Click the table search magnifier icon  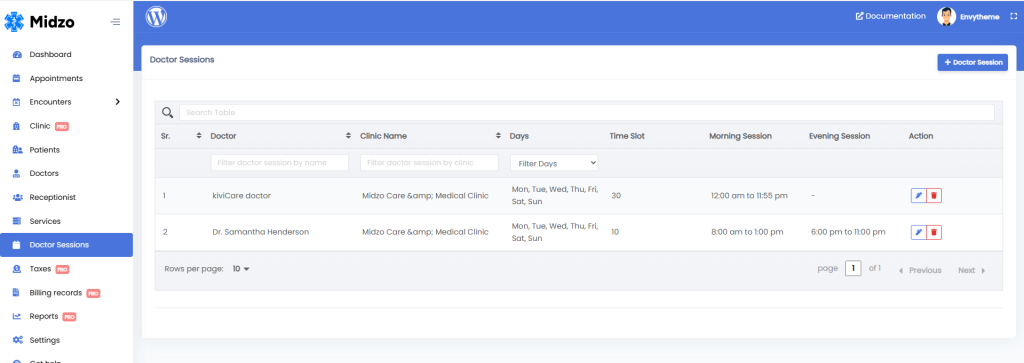(x=167, y=112)
